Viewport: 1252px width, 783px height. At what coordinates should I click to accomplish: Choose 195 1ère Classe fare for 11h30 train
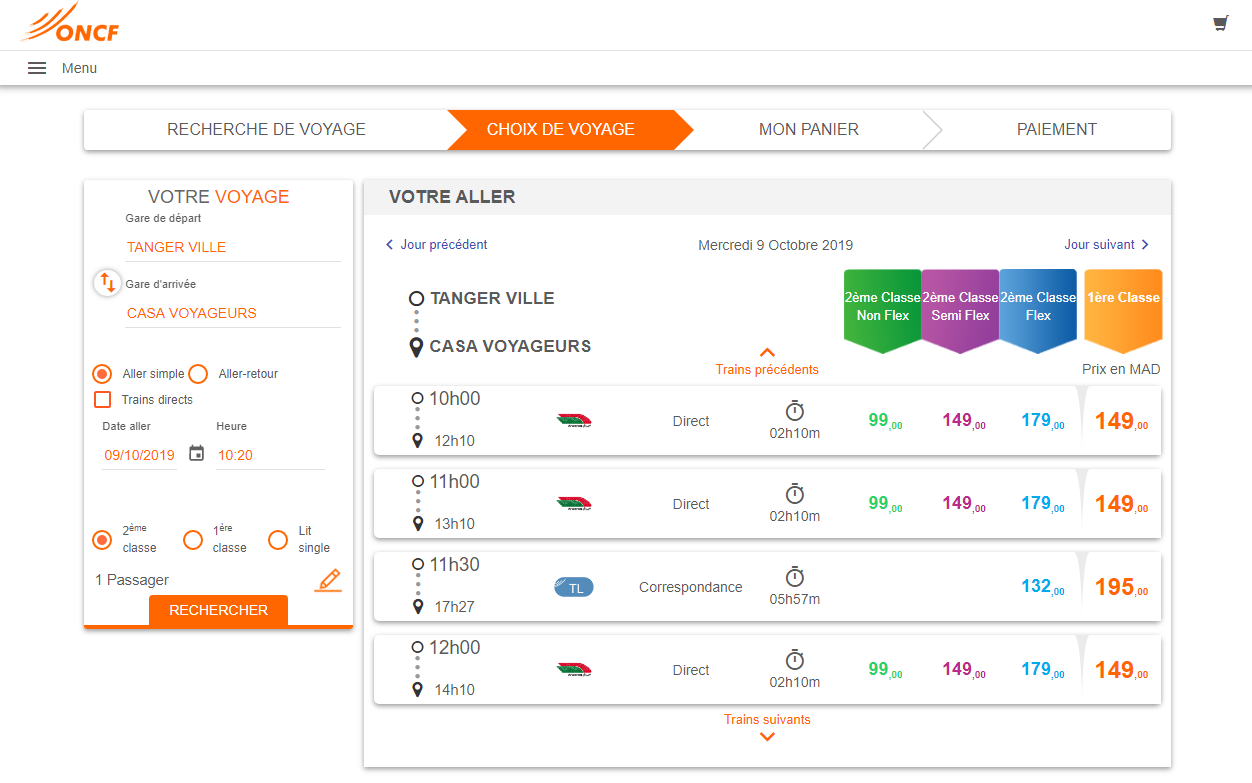coord(1121,587)
